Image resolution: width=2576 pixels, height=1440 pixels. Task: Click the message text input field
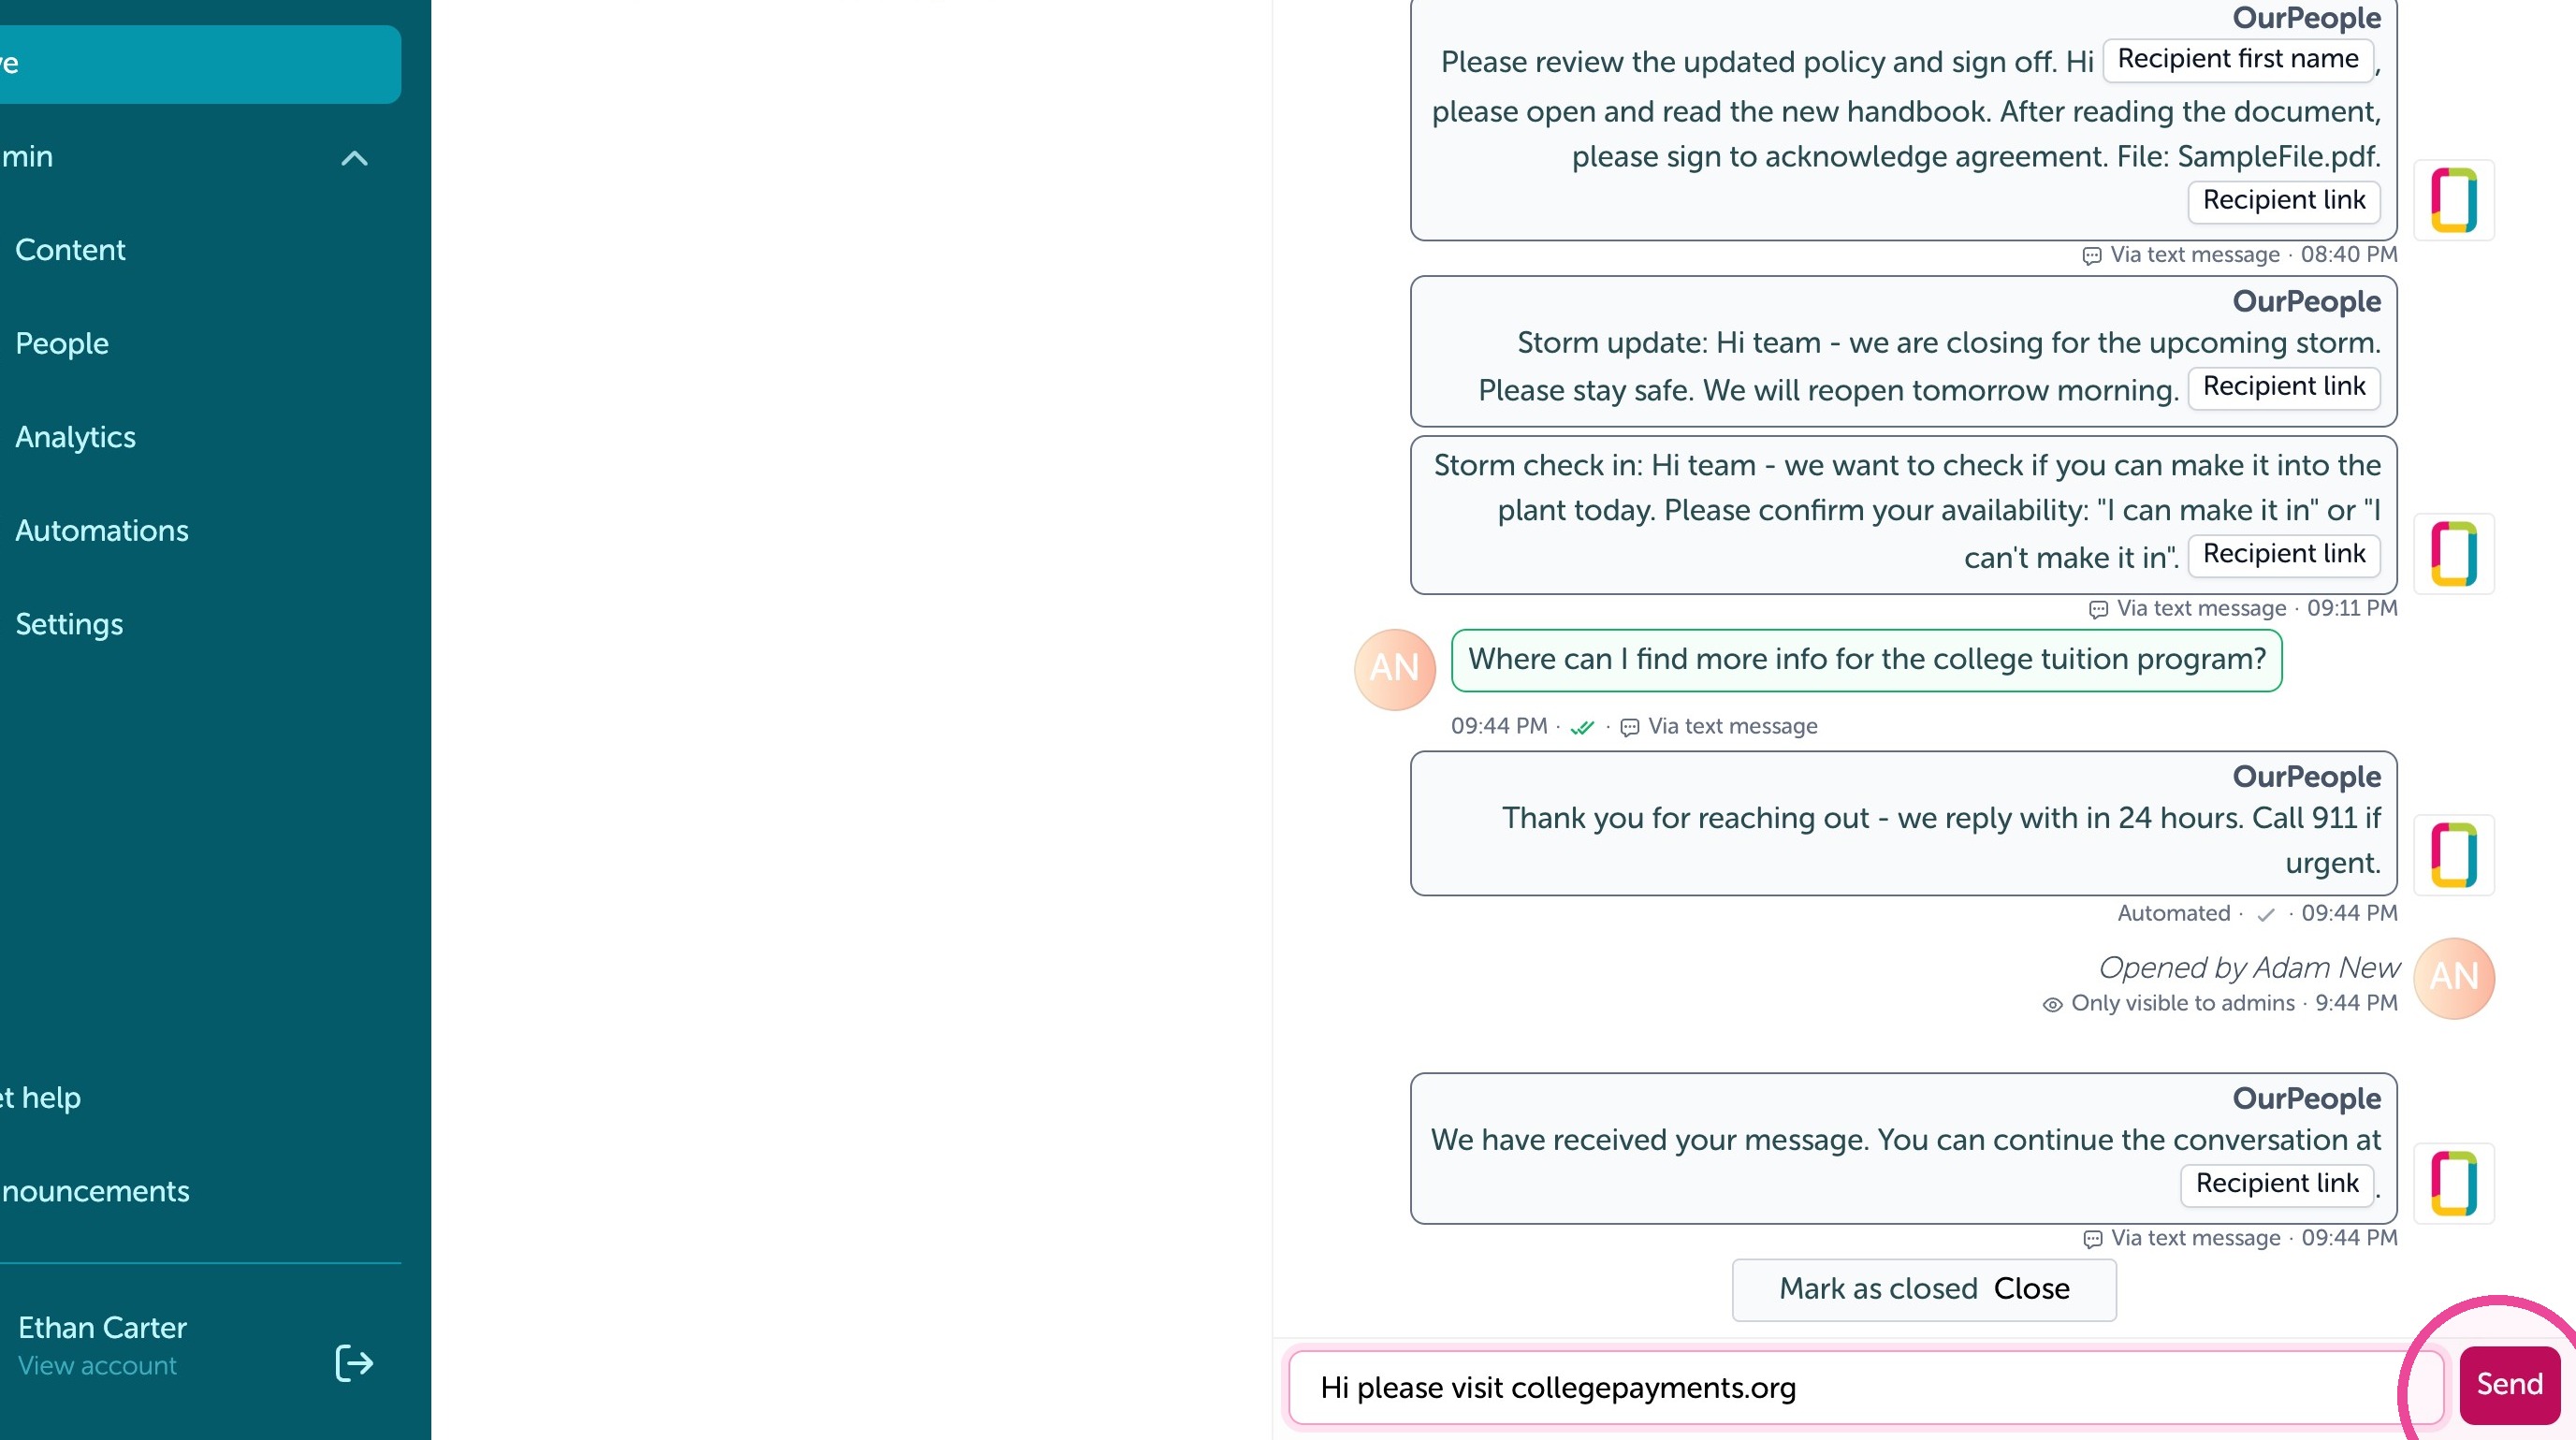tap(1865, 1388)
